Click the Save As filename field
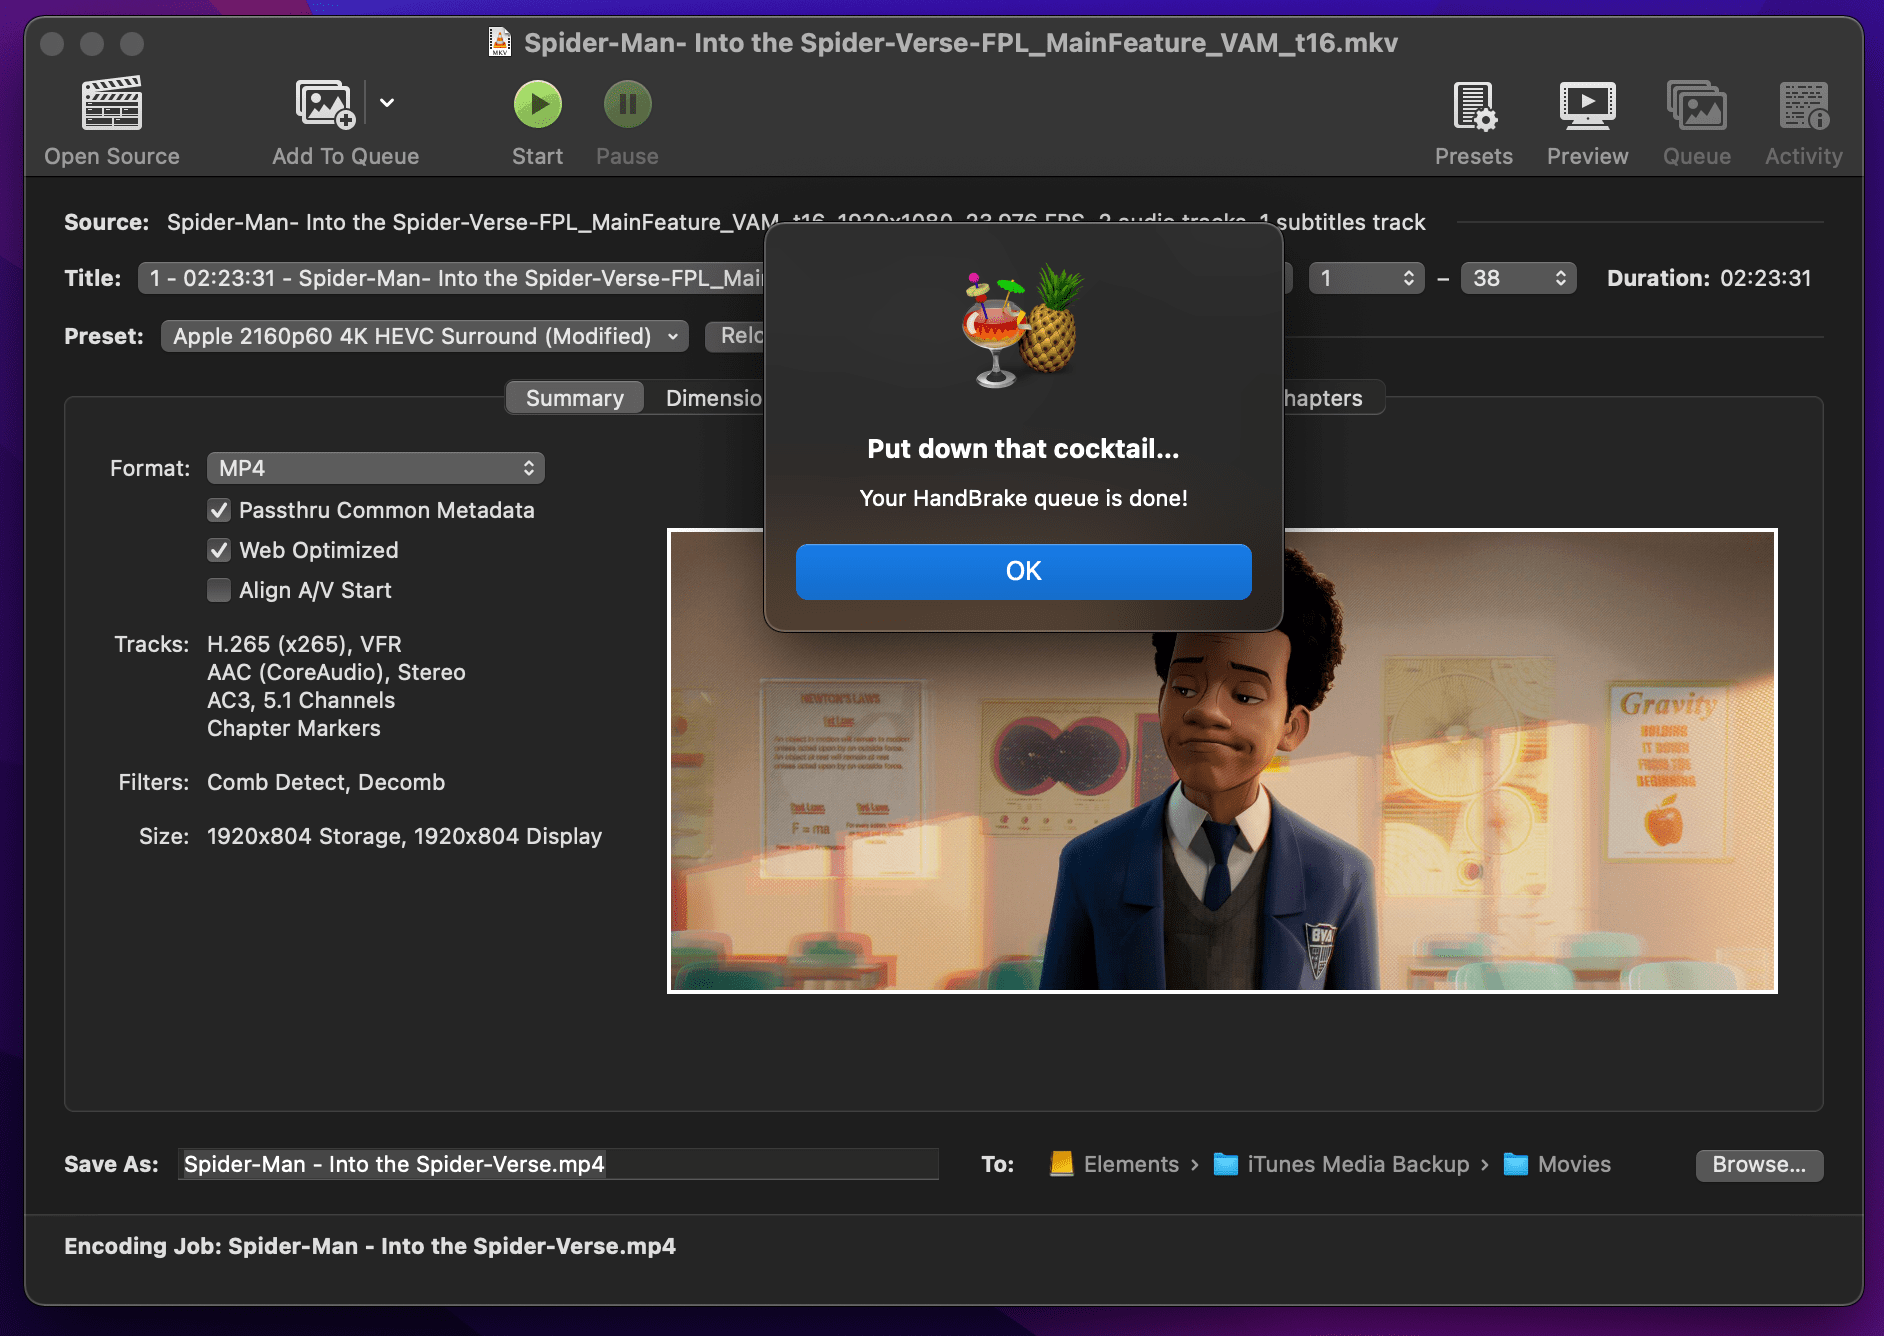 558,1164
